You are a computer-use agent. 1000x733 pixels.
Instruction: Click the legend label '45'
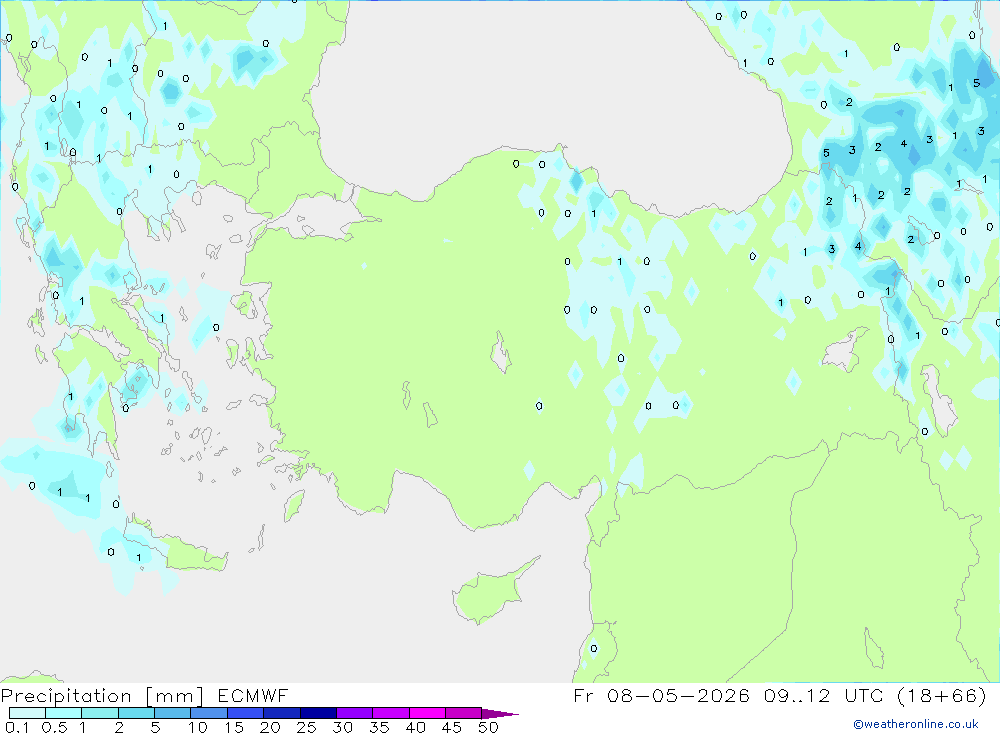click(452, 727)
